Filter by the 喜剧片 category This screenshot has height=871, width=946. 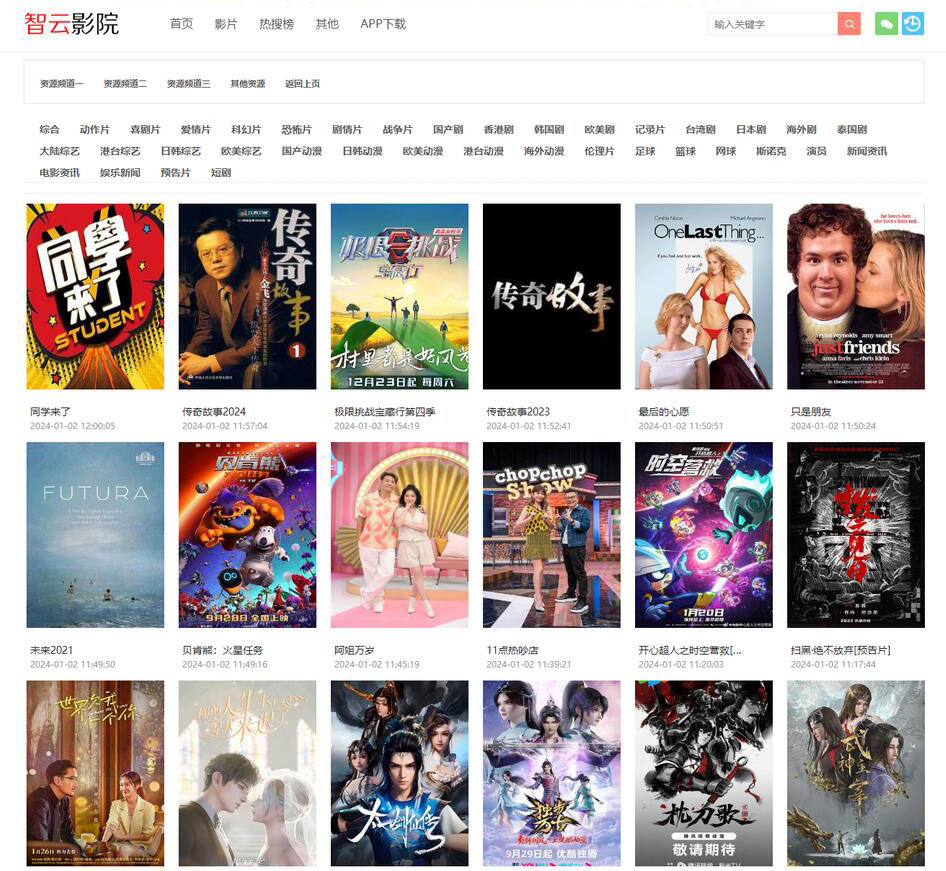pyautogui.click(x=145, y=130)
